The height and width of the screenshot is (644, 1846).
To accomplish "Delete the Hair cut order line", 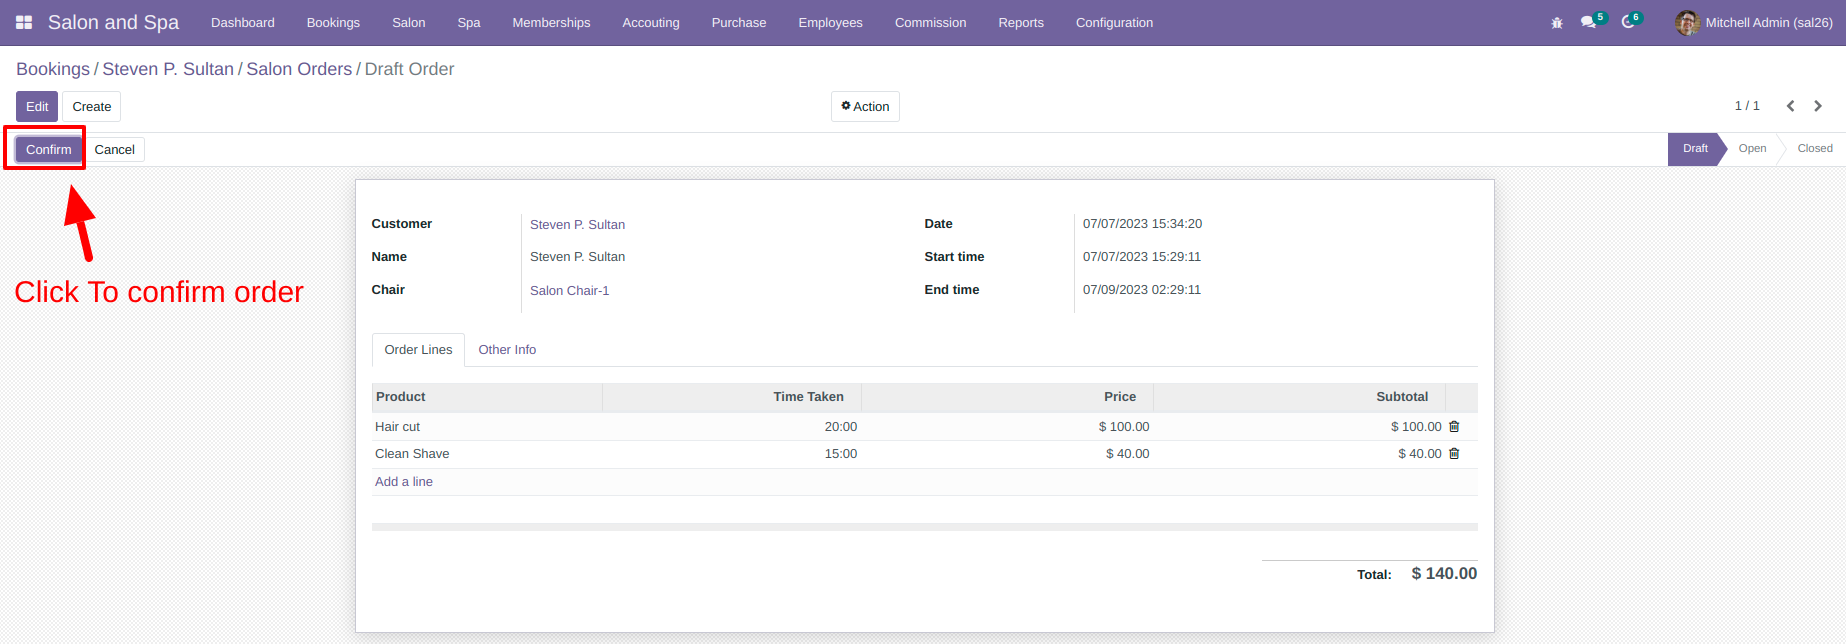I will (1454, 426).
